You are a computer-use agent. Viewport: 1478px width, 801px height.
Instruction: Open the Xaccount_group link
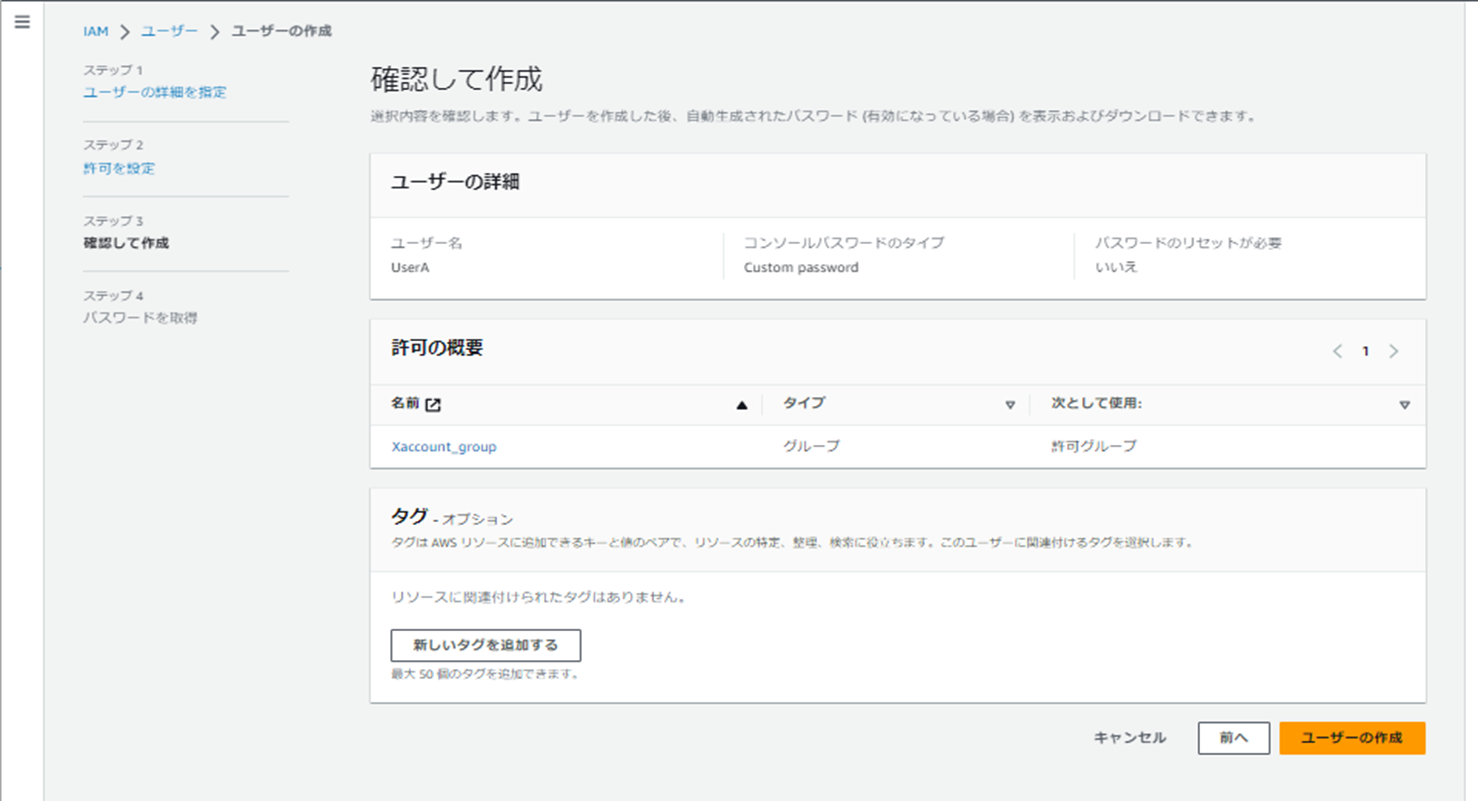tap(444, 447)
